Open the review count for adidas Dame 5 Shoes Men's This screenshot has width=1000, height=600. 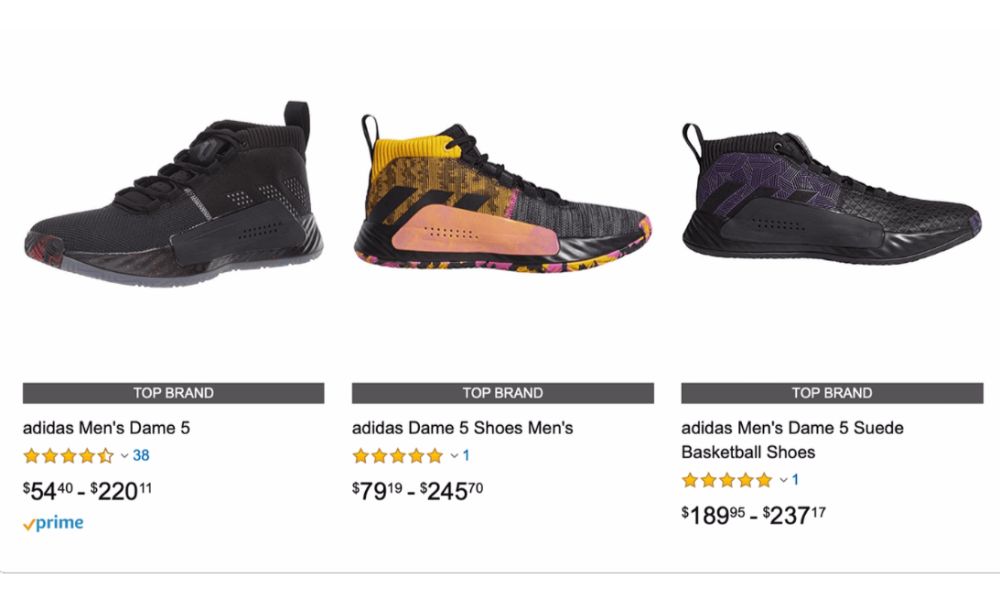(x=466, y=456)
